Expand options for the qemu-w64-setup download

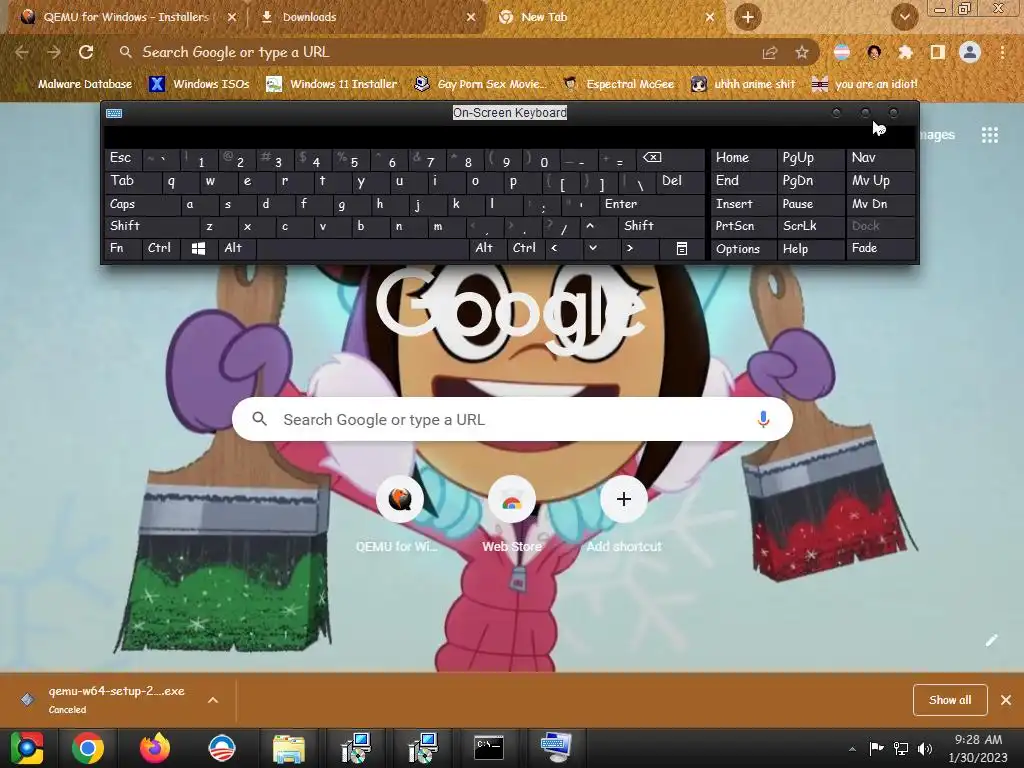(x=213, y=699)
